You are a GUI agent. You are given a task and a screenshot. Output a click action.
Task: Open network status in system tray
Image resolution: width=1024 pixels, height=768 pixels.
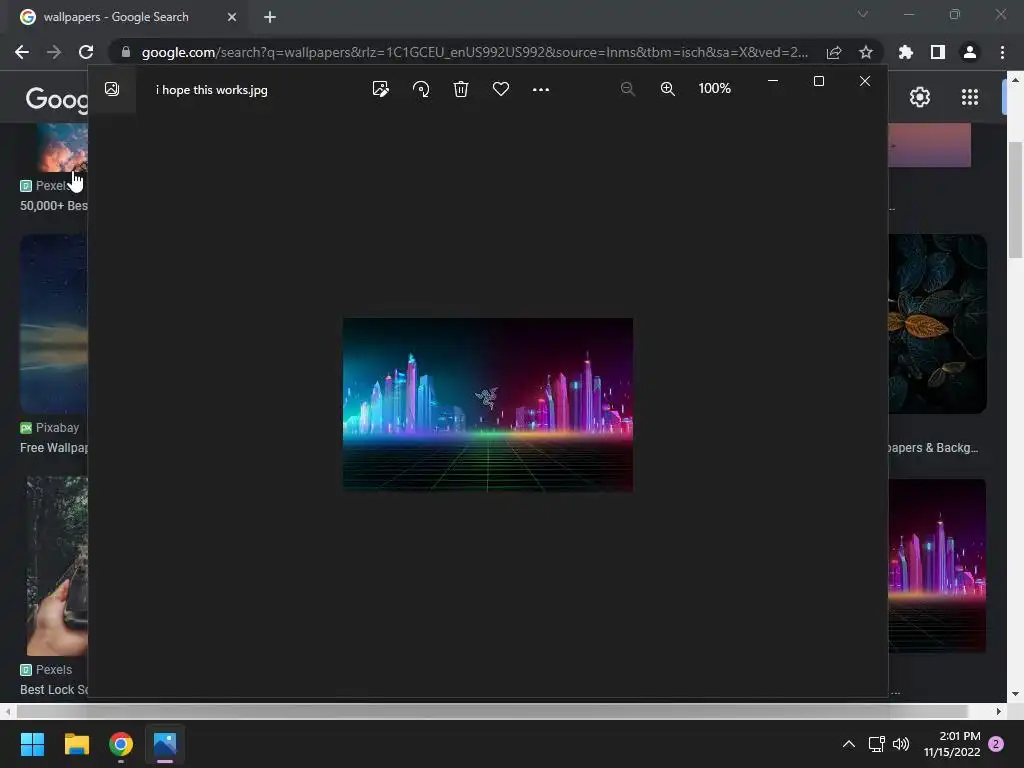(876, 744)
